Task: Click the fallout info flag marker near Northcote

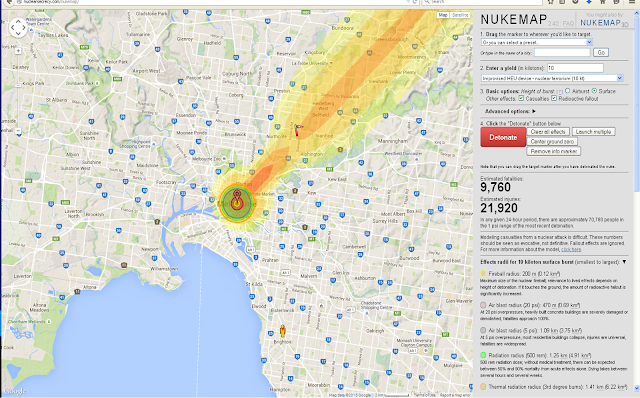Action: [x=298, y=131]
